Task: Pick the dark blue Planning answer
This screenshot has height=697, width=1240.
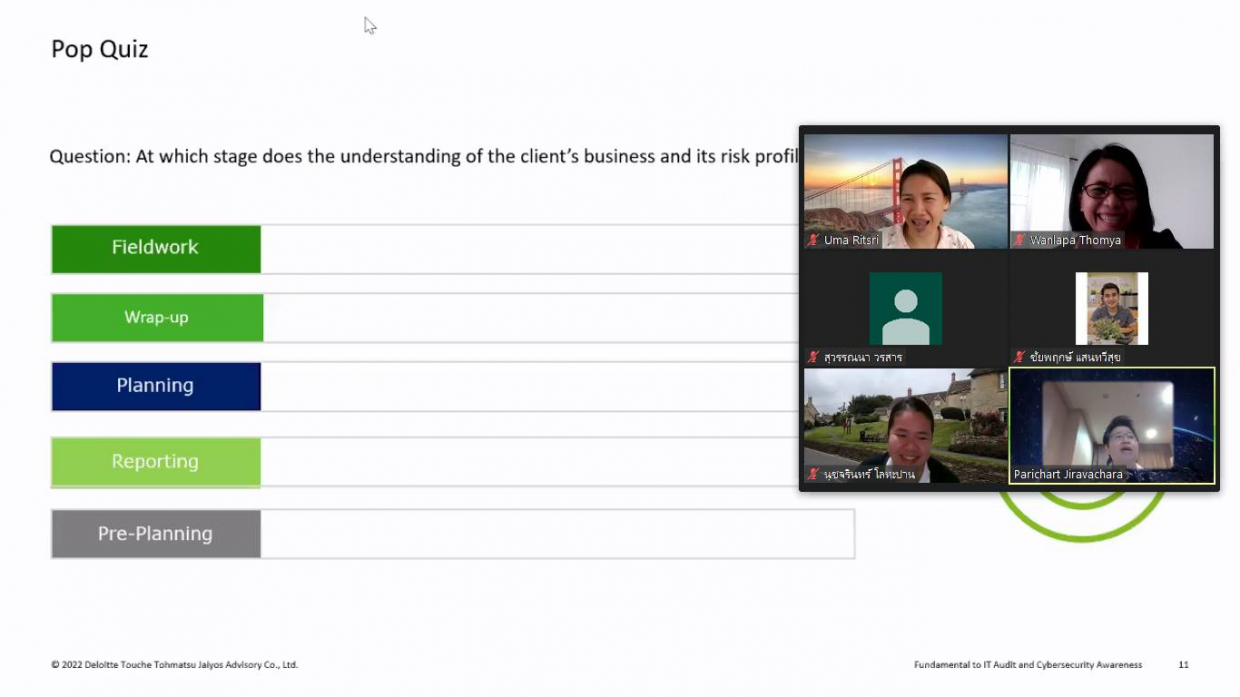Action: point(156,386)
